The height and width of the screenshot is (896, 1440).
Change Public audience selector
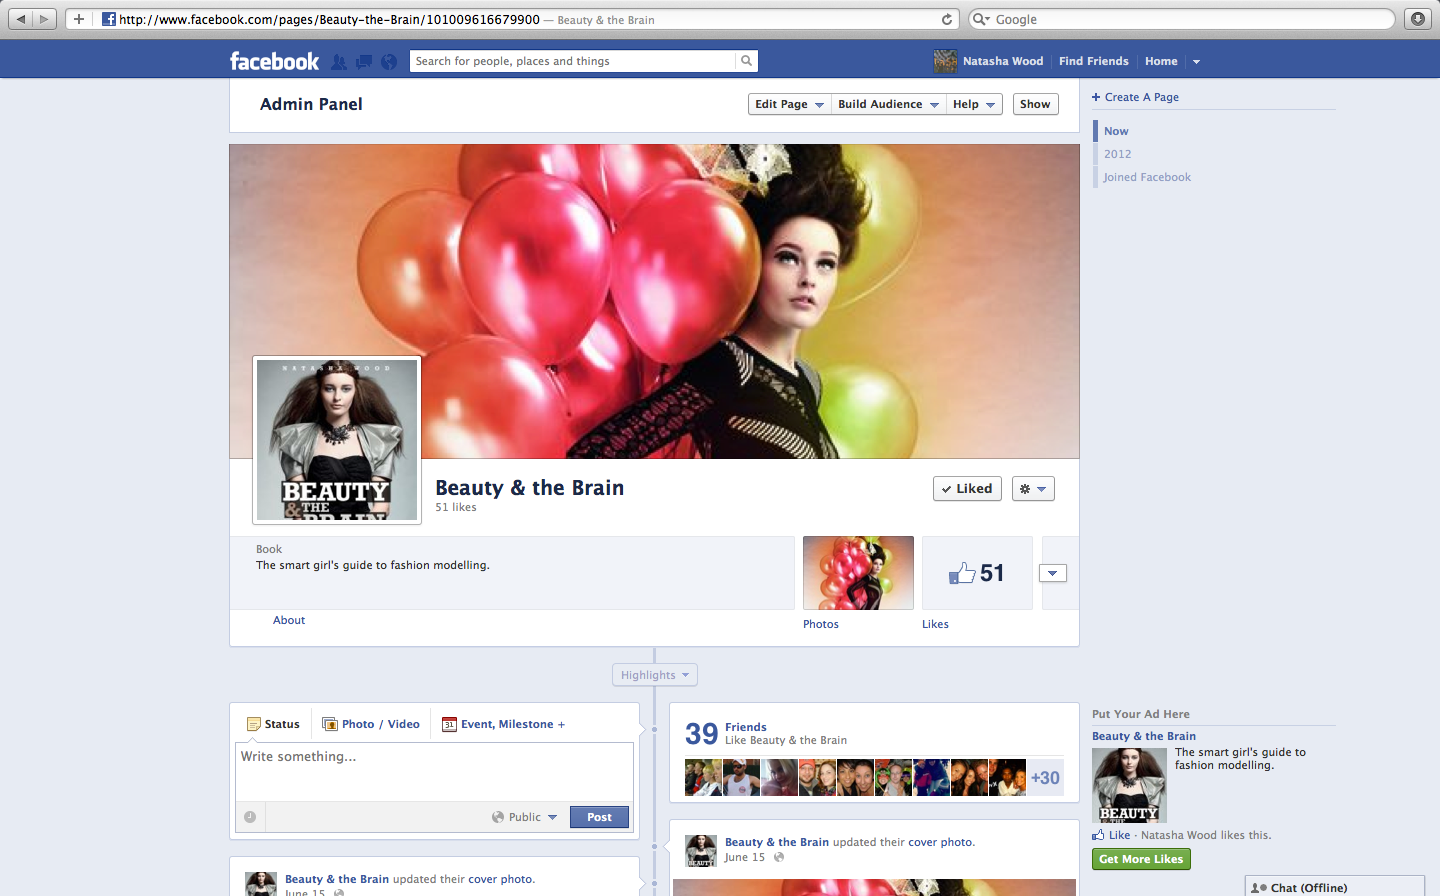pyautogui.click(x=525, y=817)
